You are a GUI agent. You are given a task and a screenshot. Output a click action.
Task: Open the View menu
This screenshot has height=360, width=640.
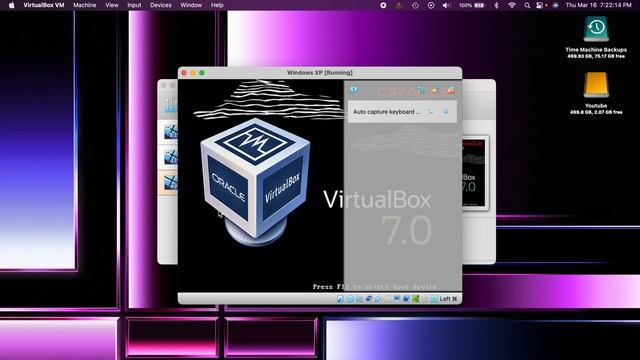[111, 5]
